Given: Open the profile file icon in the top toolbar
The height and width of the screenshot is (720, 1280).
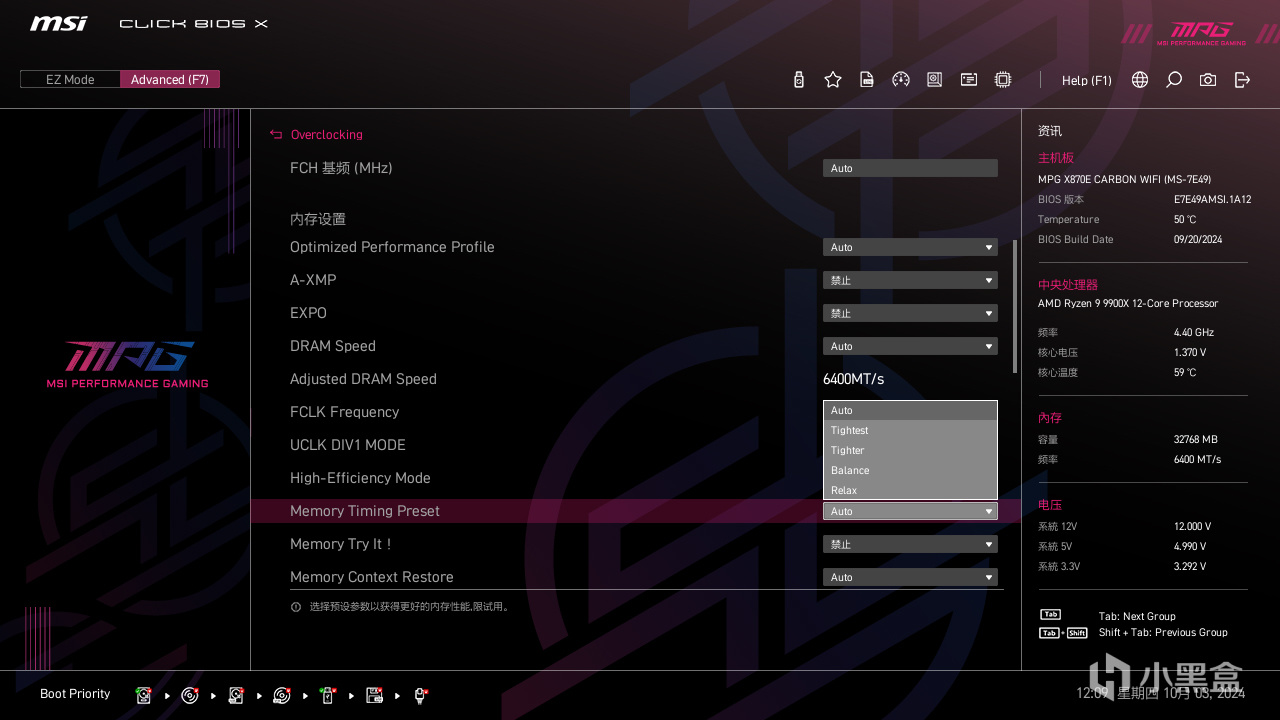Looking at the screenshot, I should click(x=867, y=80).
